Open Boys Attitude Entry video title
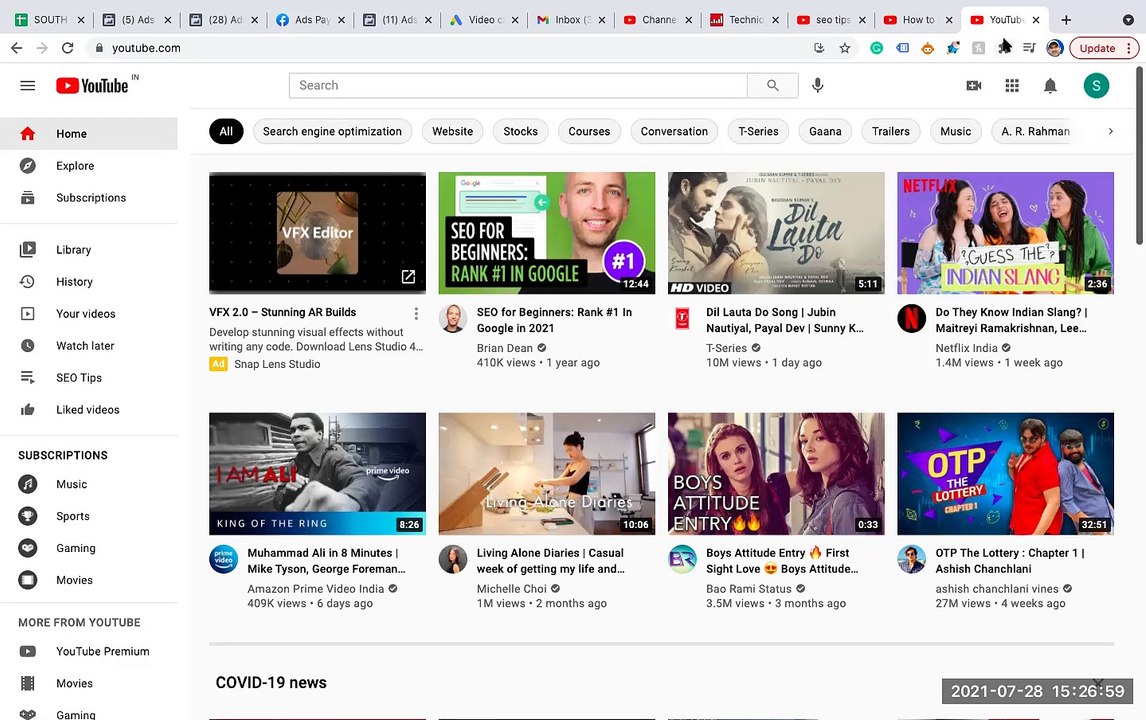This screenshot has width=1146, height=720. [782, 561]
